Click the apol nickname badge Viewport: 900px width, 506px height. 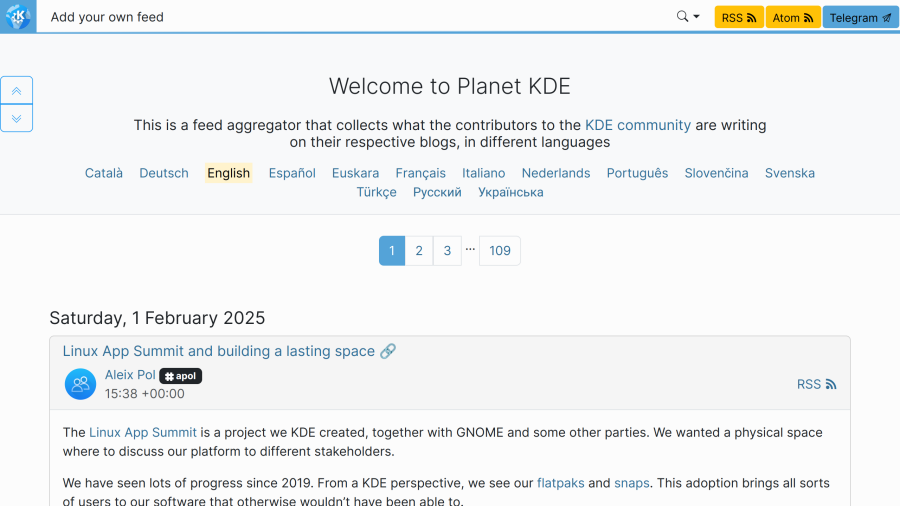tap(181, 376)
